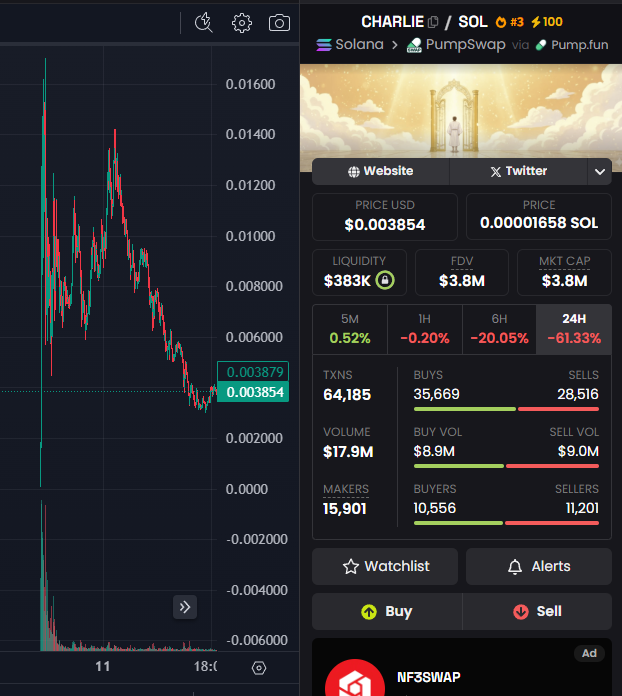
Task: Click the FDV $3.8M box
Action: pyautogui.click(x=462, y=273)
